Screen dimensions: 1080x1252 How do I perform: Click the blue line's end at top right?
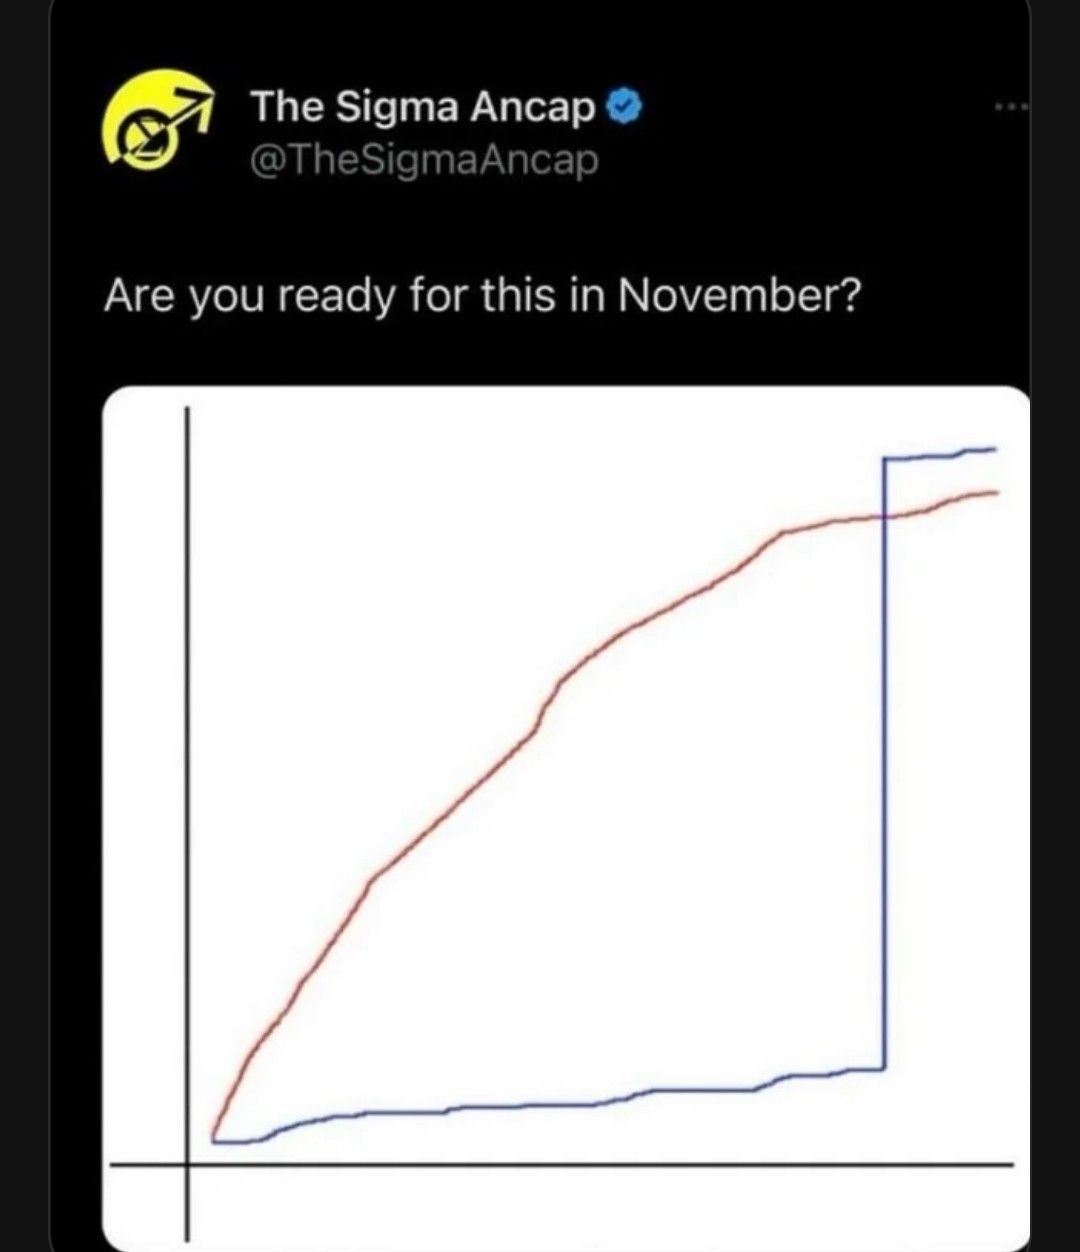click(x=991, y=450)
